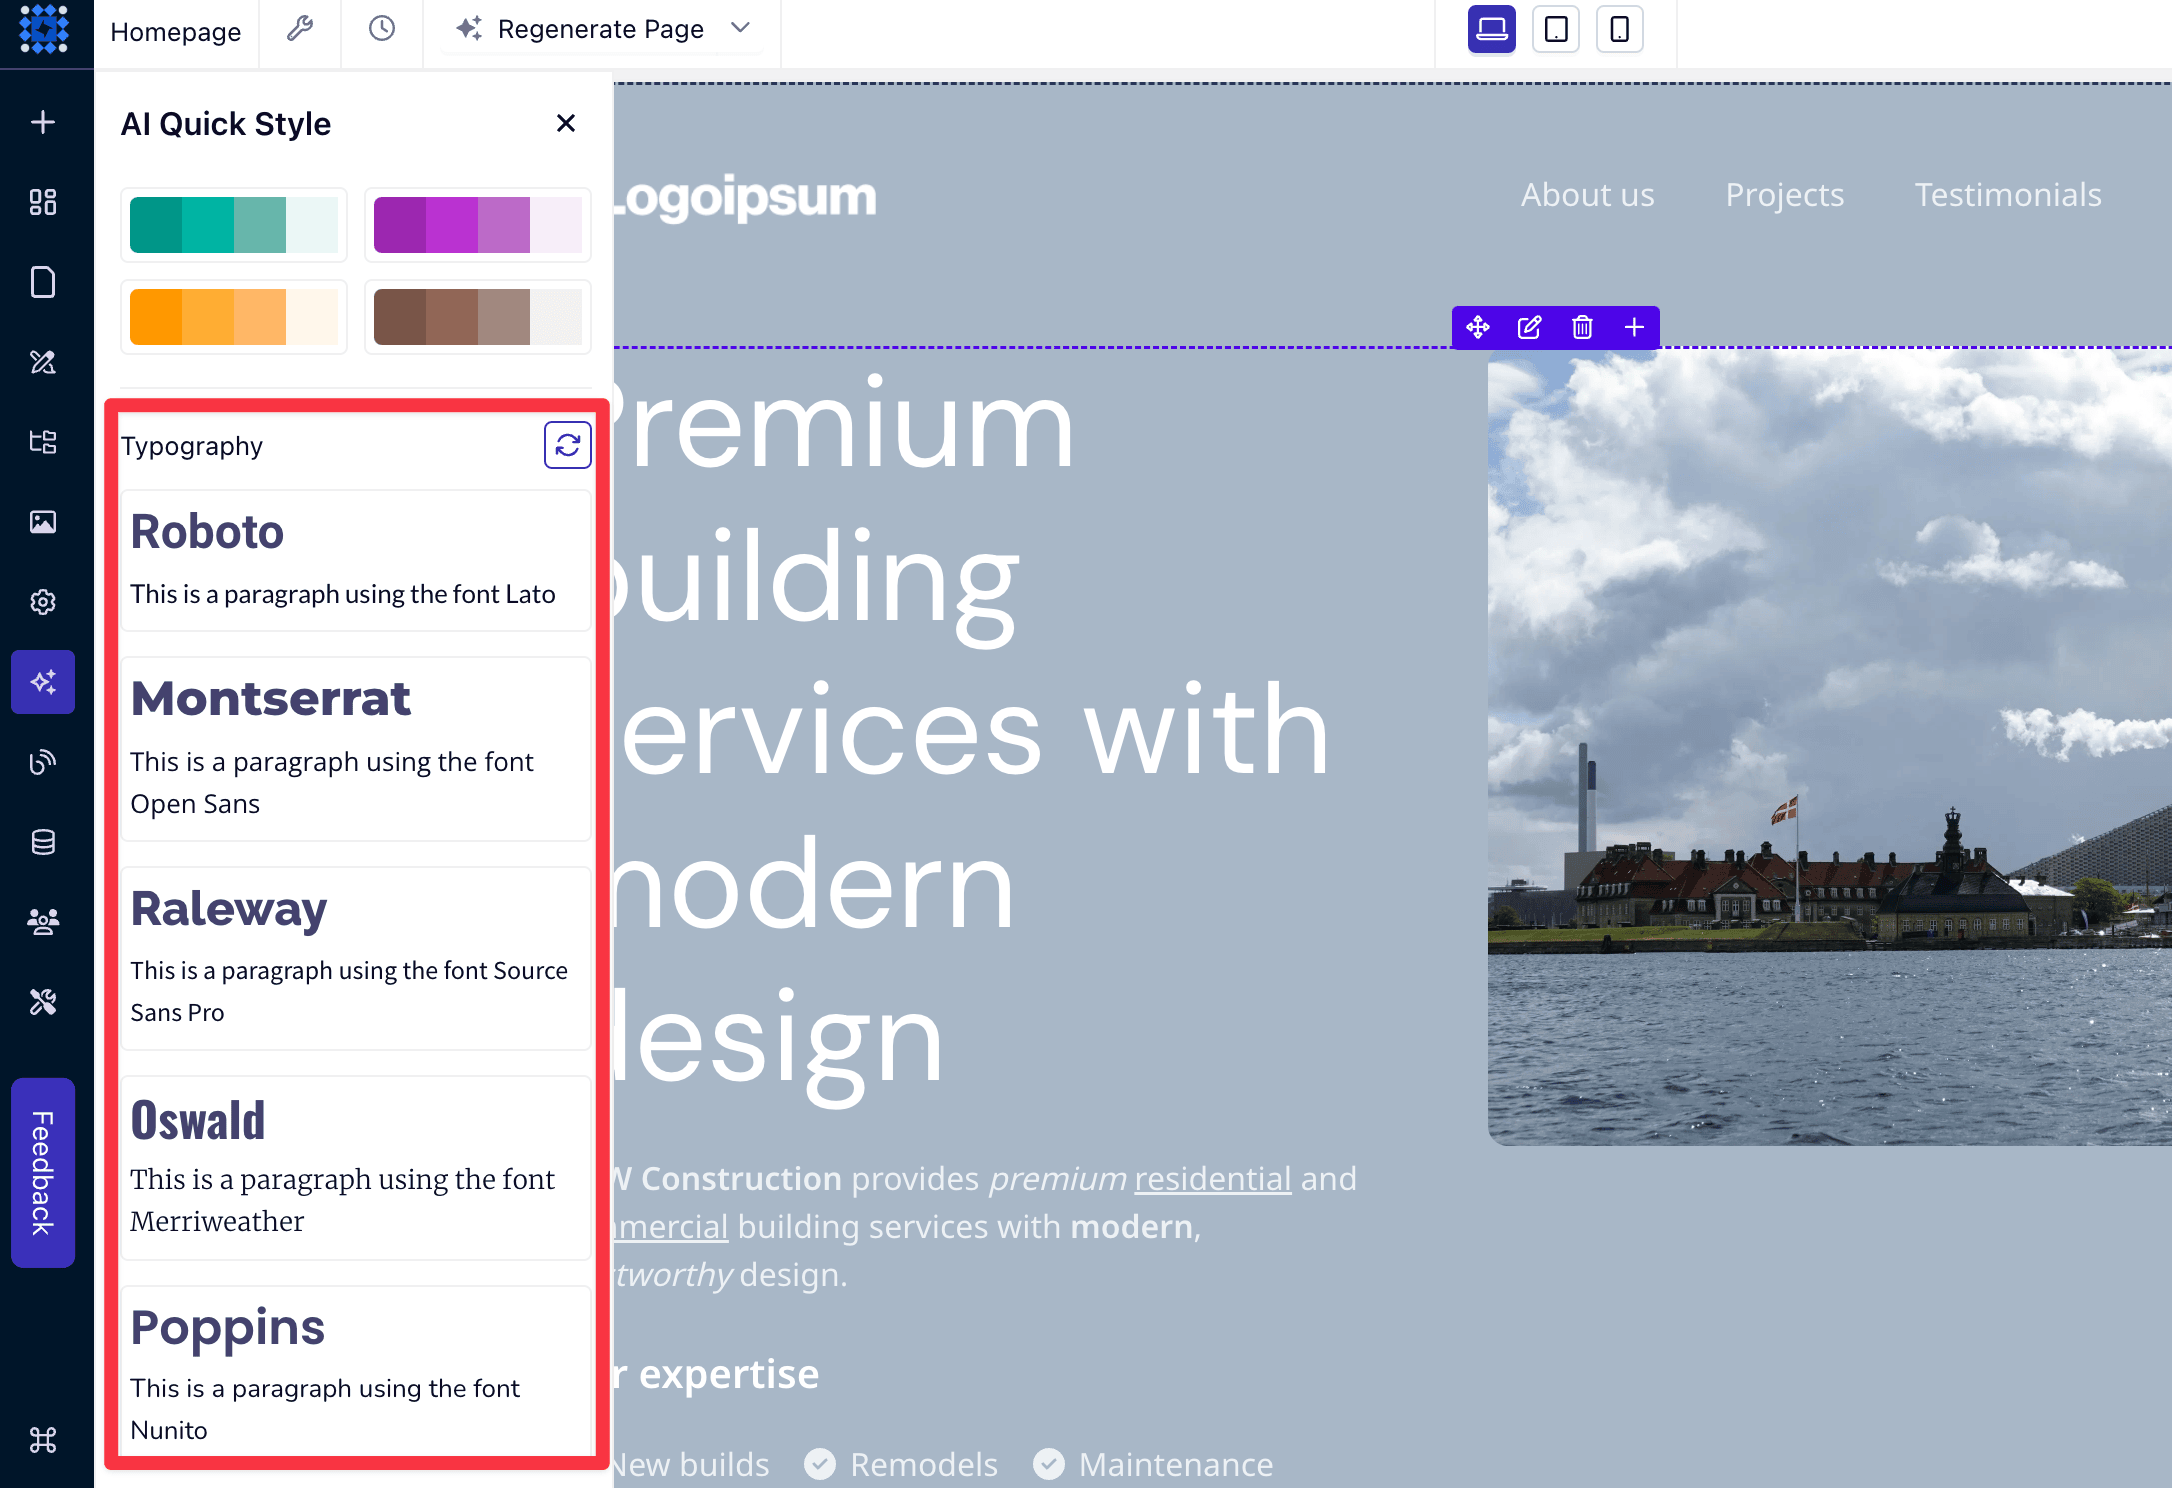Click the Montserrat typography style option
This screenshot has height=1488, width=2172.
pyautogui.click(x=353, y=749)
